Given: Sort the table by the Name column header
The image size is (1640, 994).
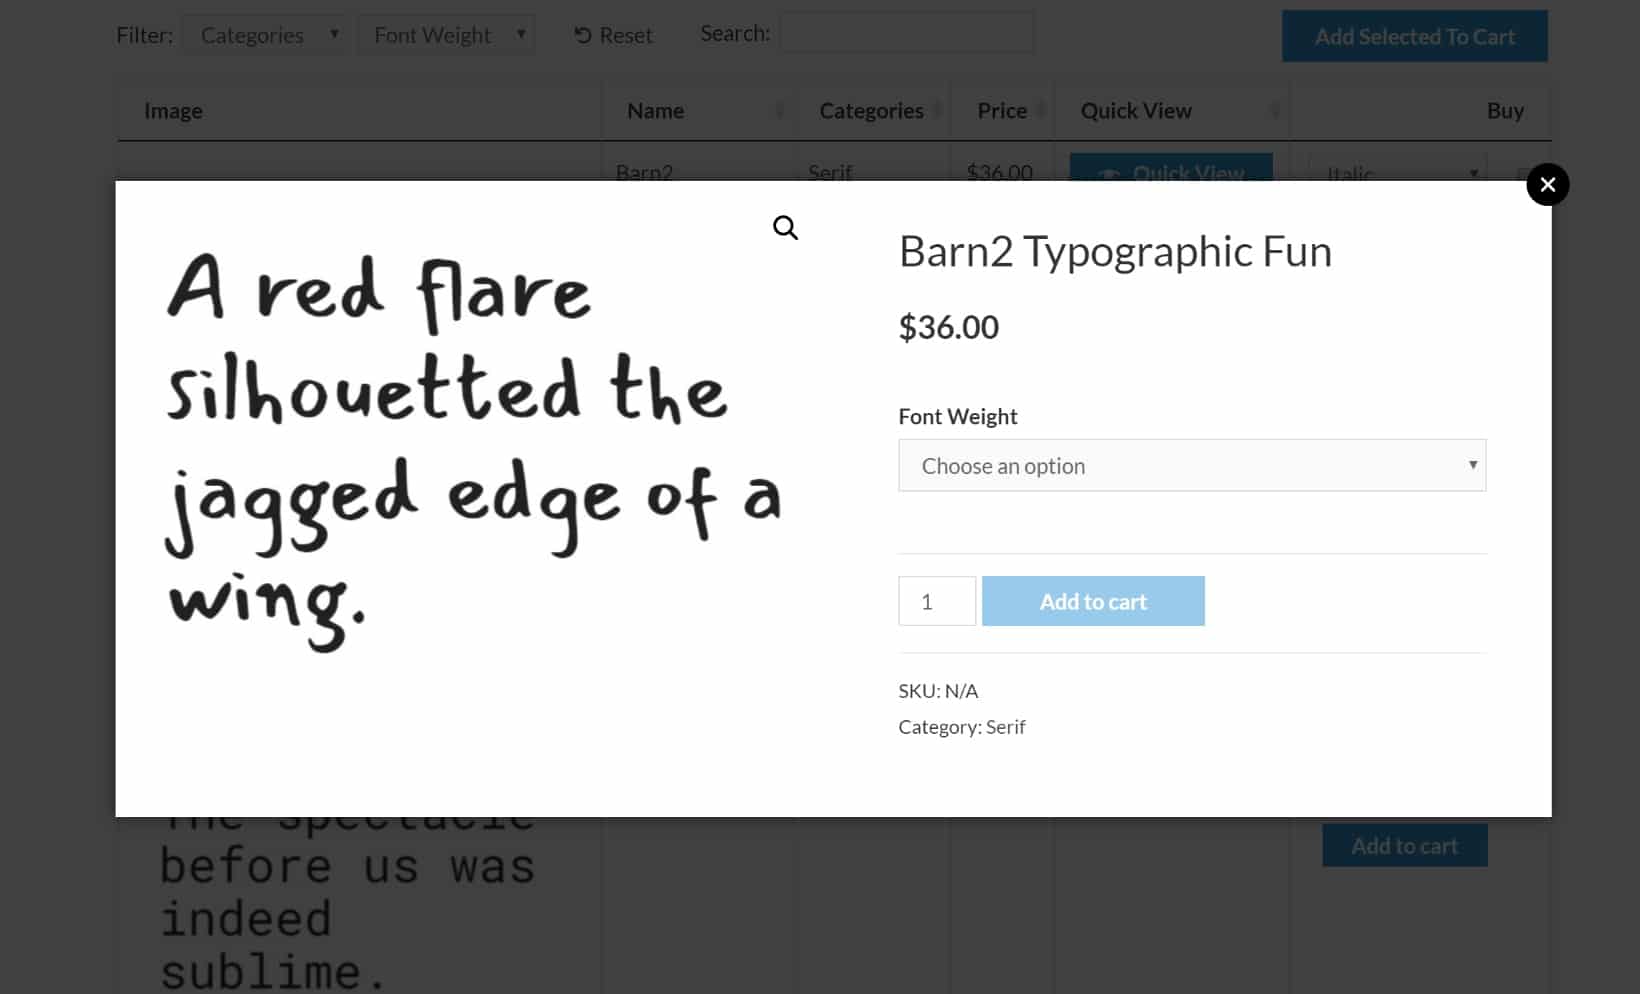Looking at the screenshot, I should click(x=655, y=111).
